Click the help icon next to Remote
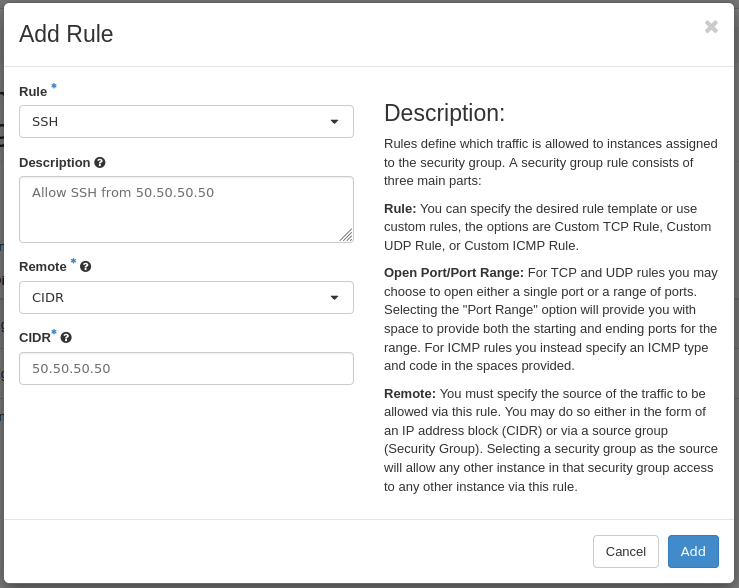The width and height of the screenshot is (739, 588). point(86,266)
